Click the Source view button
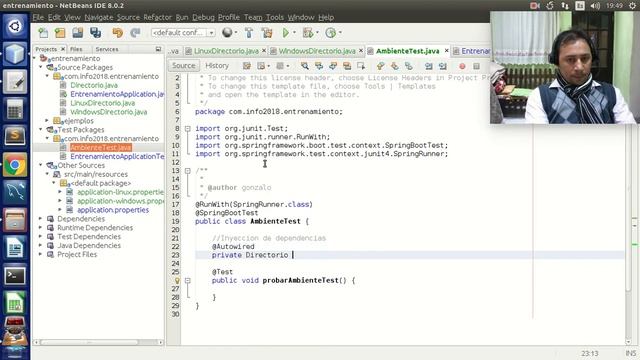 pos(183,66)
